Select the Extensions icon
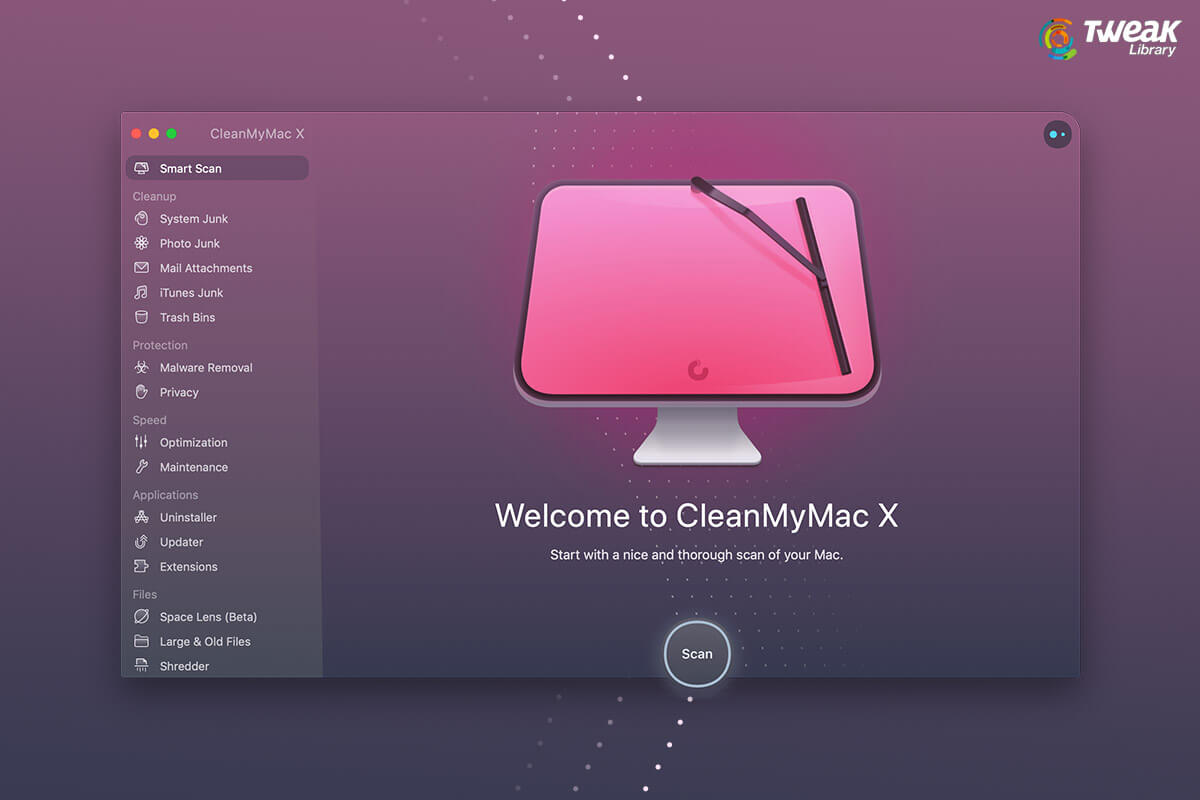The image size is (1200, 800). pos(143,566)
